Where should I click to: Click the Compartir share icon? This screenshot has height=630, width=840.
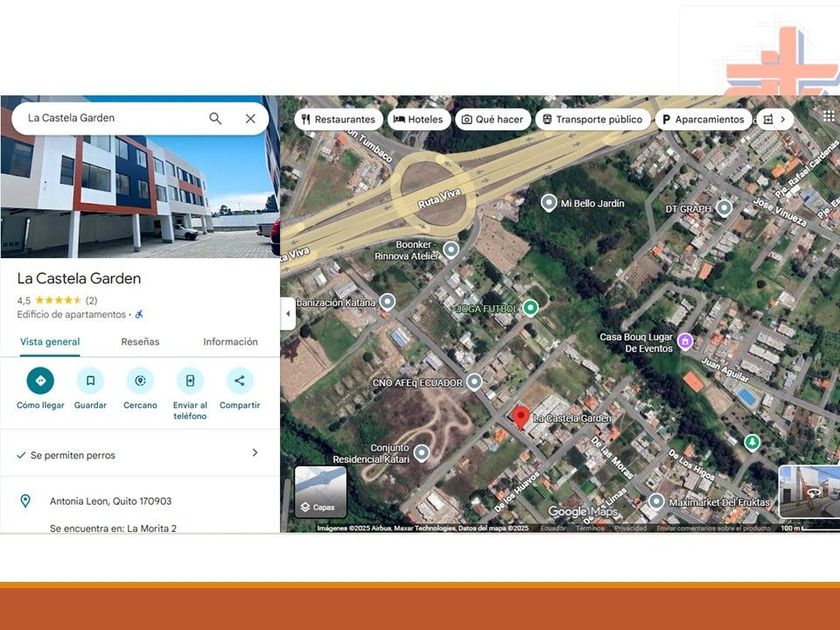click(x=239, y=380)
